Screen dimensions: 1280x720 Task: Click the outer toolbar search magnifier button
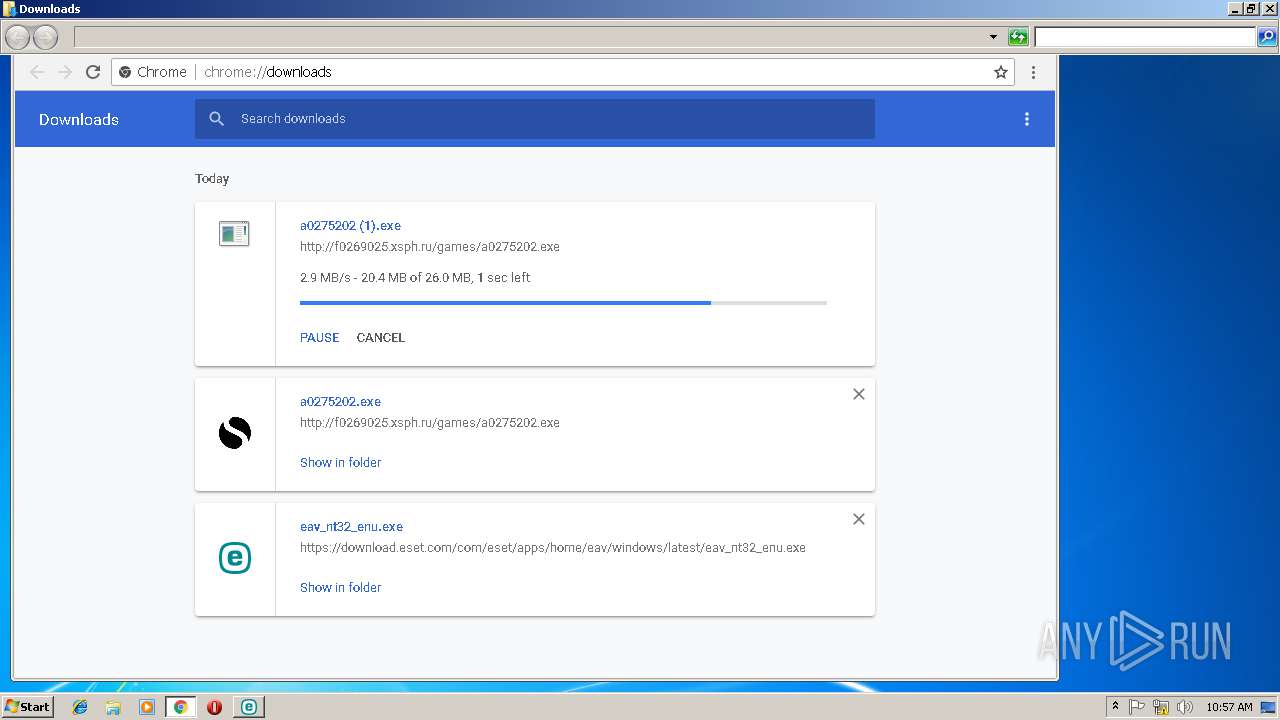(x=1267, y=37)
